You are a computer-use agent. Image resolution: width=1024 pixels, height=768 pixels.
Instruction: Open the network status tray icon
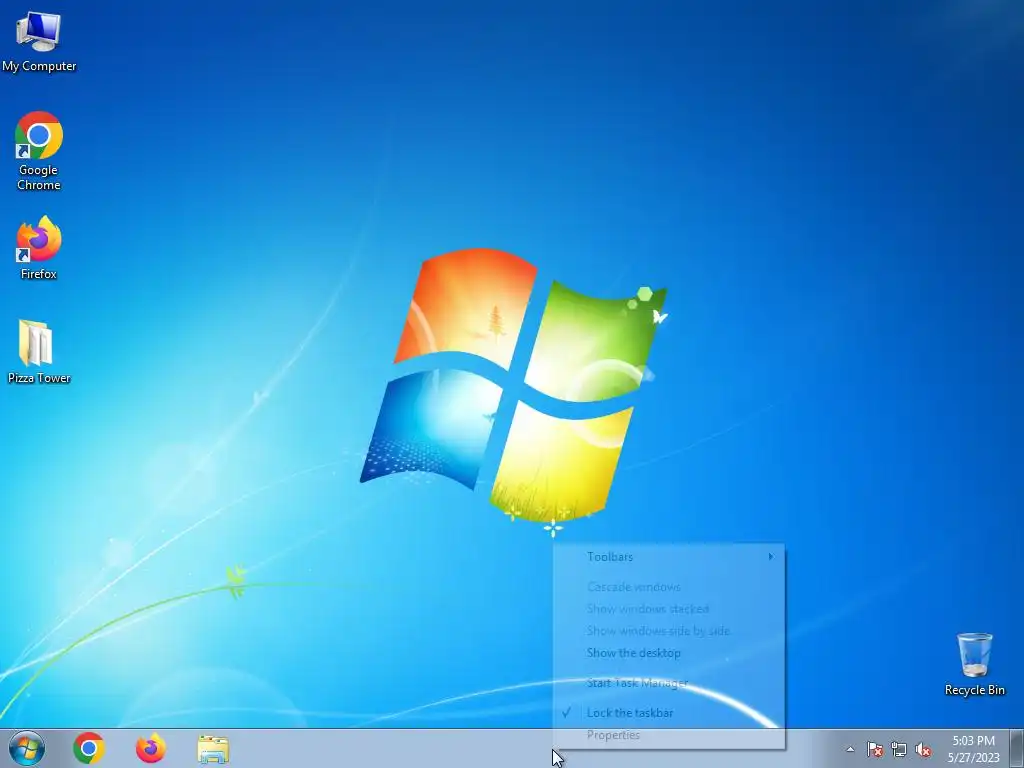pos(899,749)
